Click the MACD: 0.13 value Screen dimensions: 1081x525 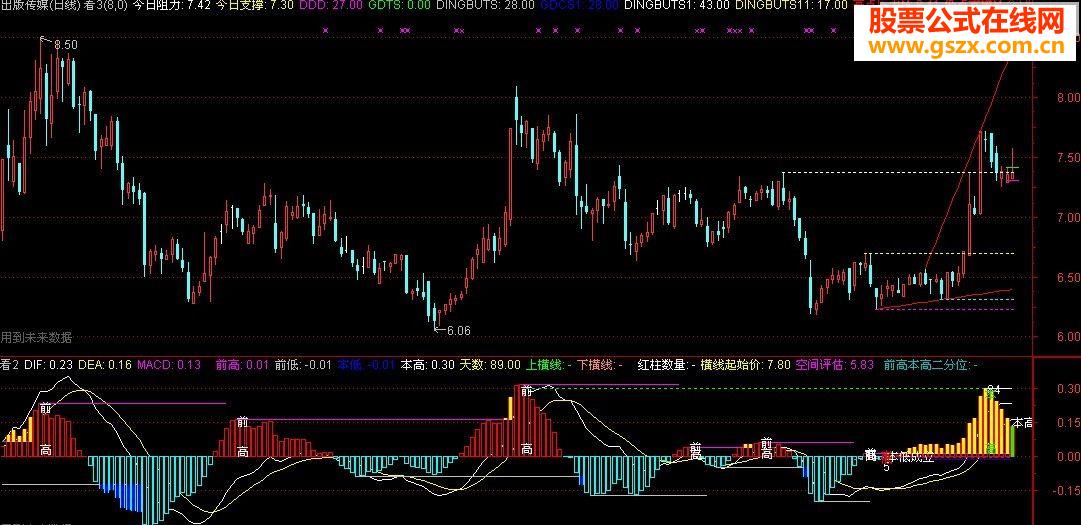169,364
